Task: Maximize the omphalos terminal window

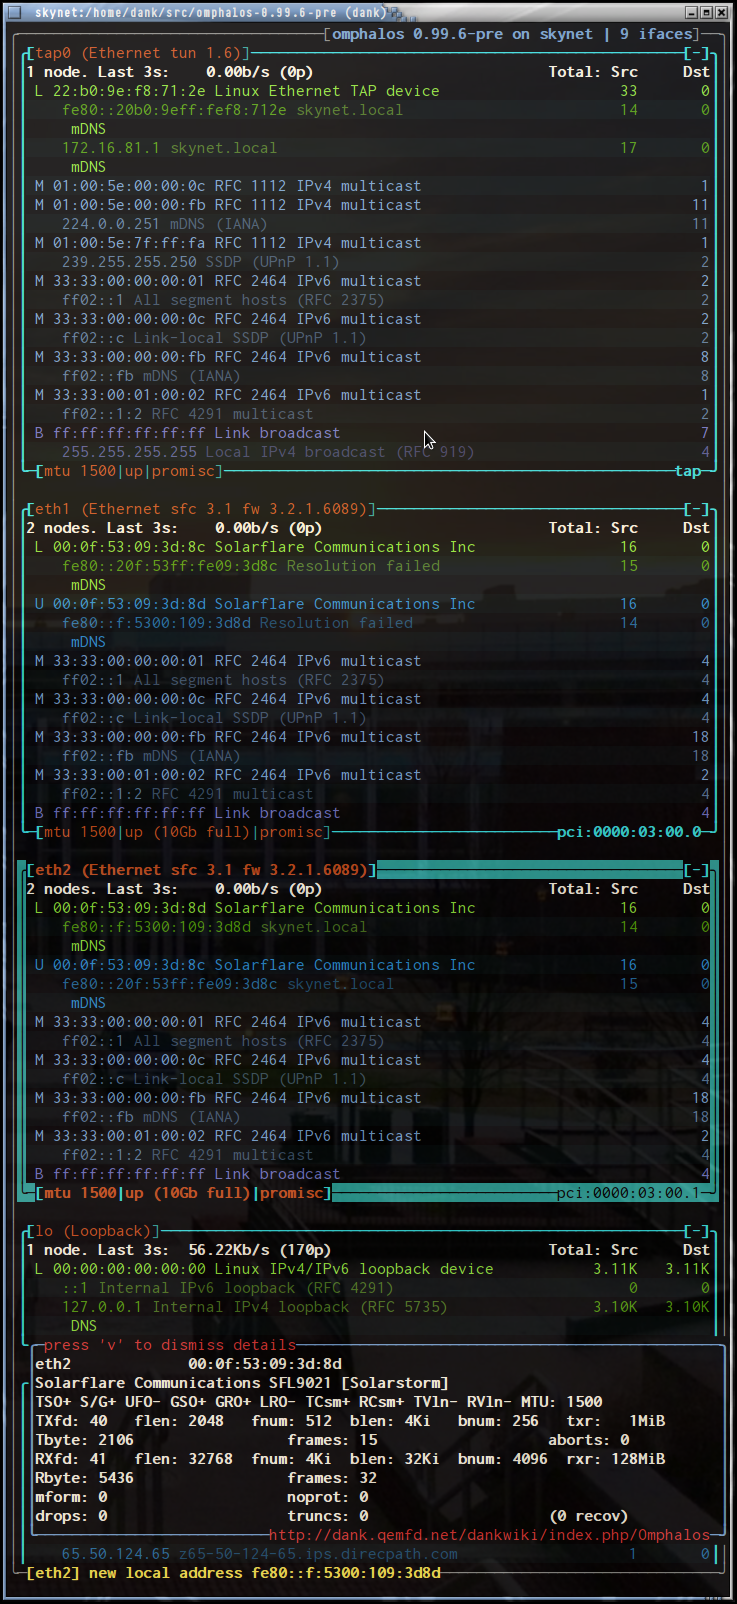Action: [x=707, y=12]
